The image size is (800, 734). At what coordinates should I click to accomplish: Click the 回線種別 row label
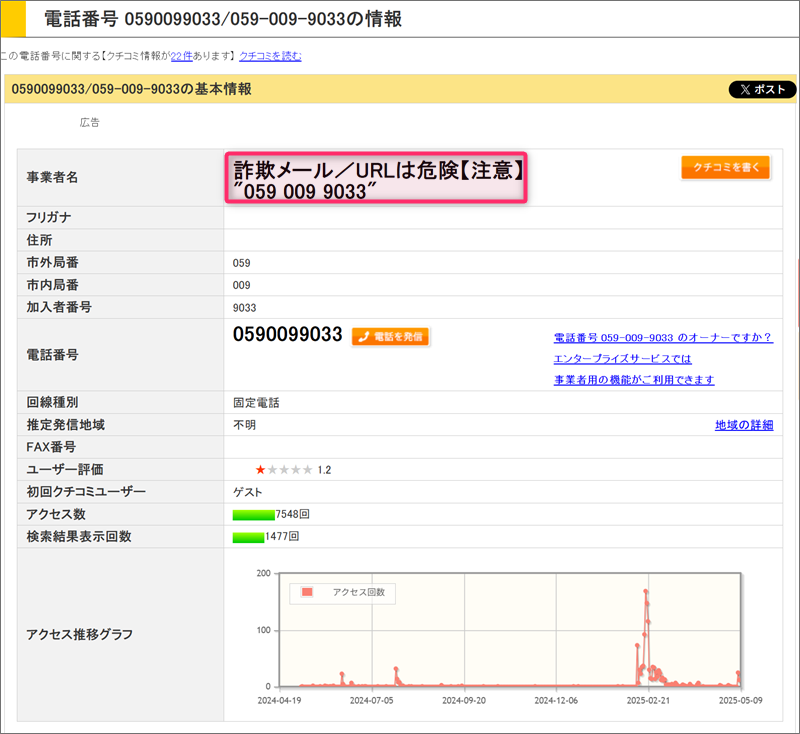[52, 402]
